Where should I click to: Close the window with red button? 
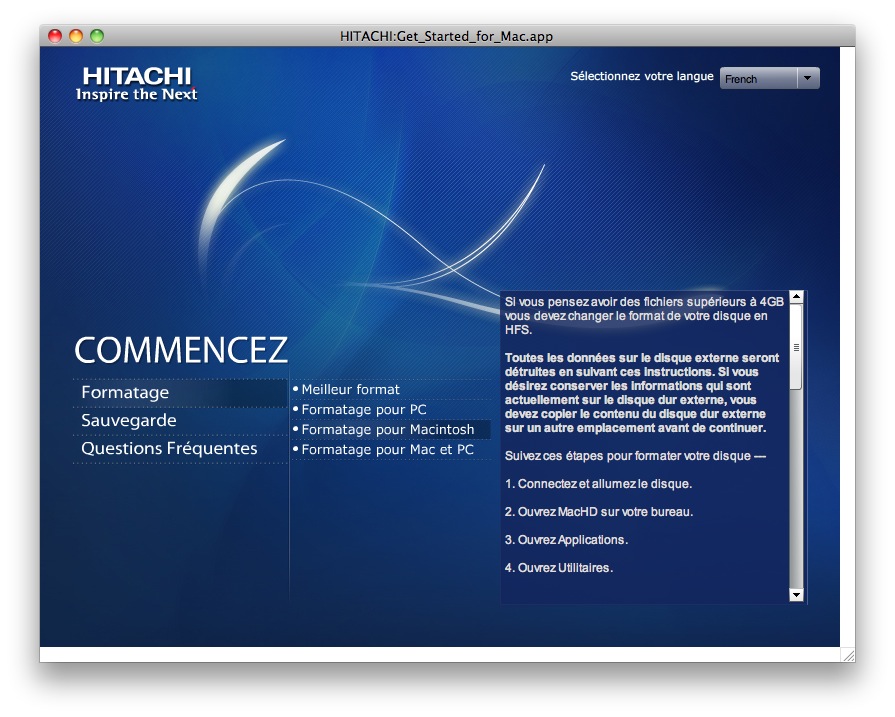55,36
